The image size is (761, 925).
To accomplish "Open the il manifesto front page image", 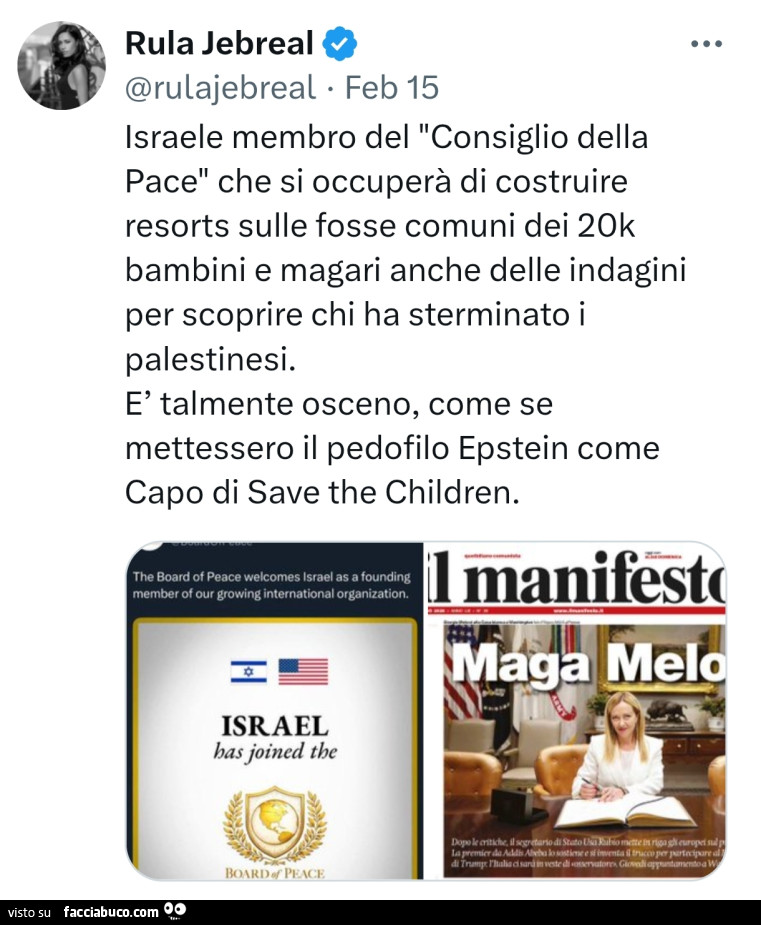I will (576, 710).
